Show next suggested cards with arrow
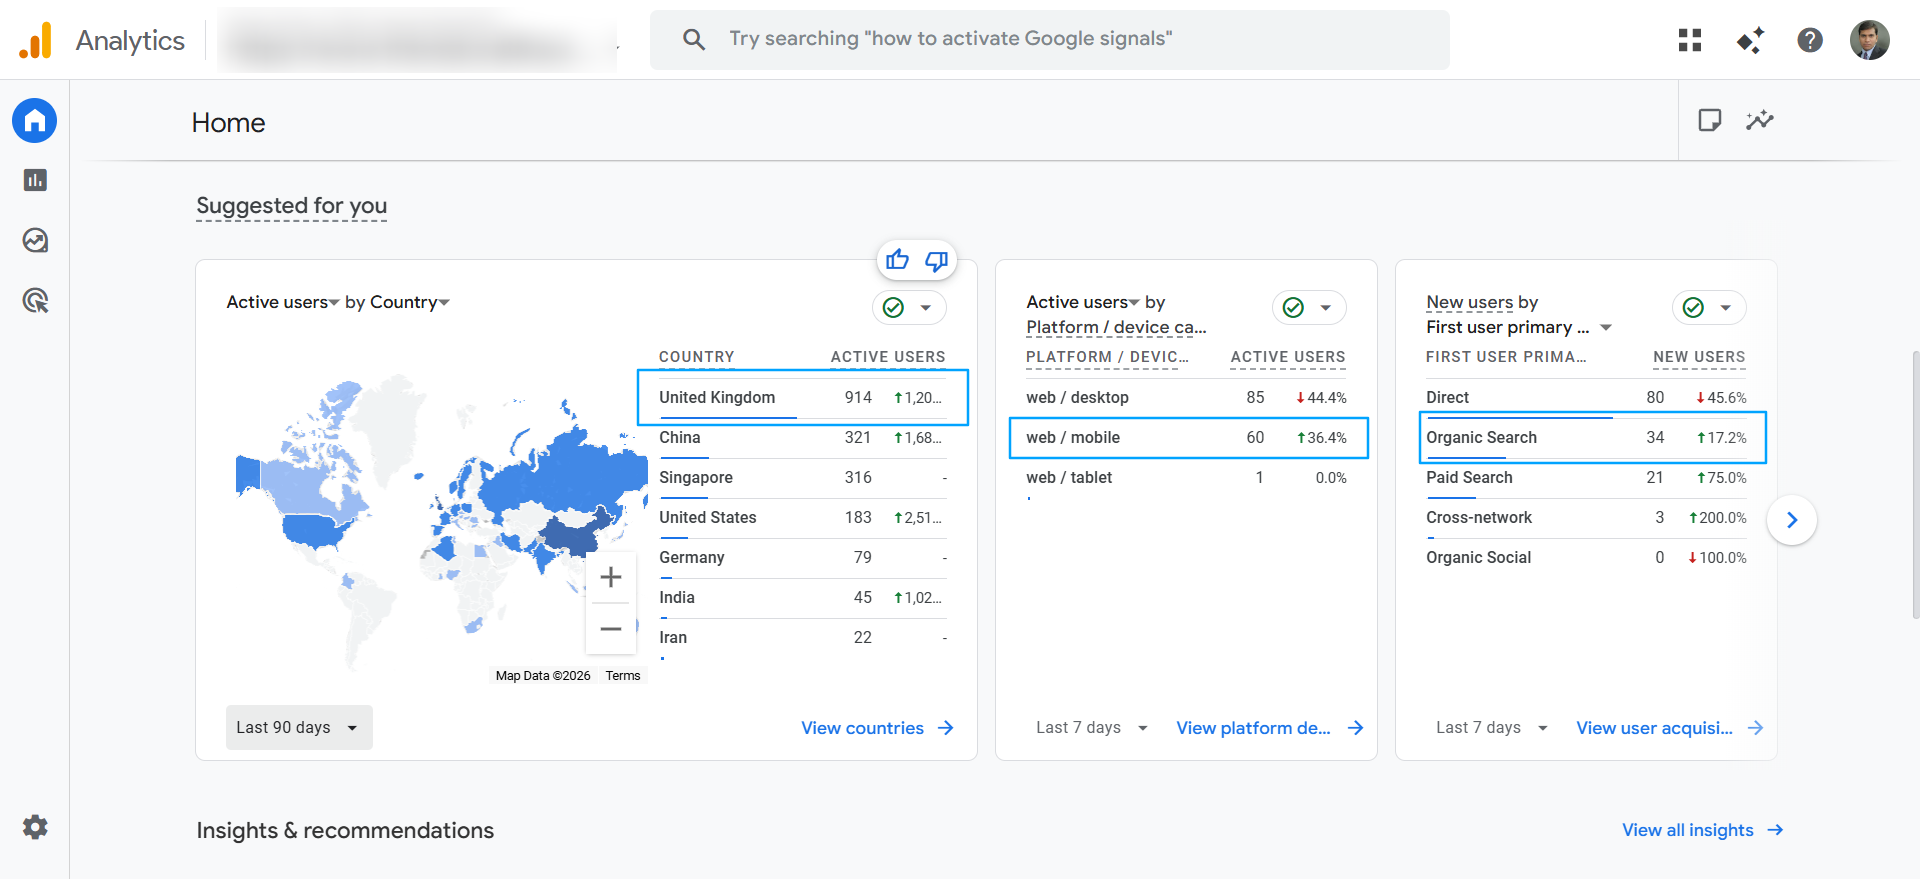Screen dimensions: 1920x879 pos(1792,520)
